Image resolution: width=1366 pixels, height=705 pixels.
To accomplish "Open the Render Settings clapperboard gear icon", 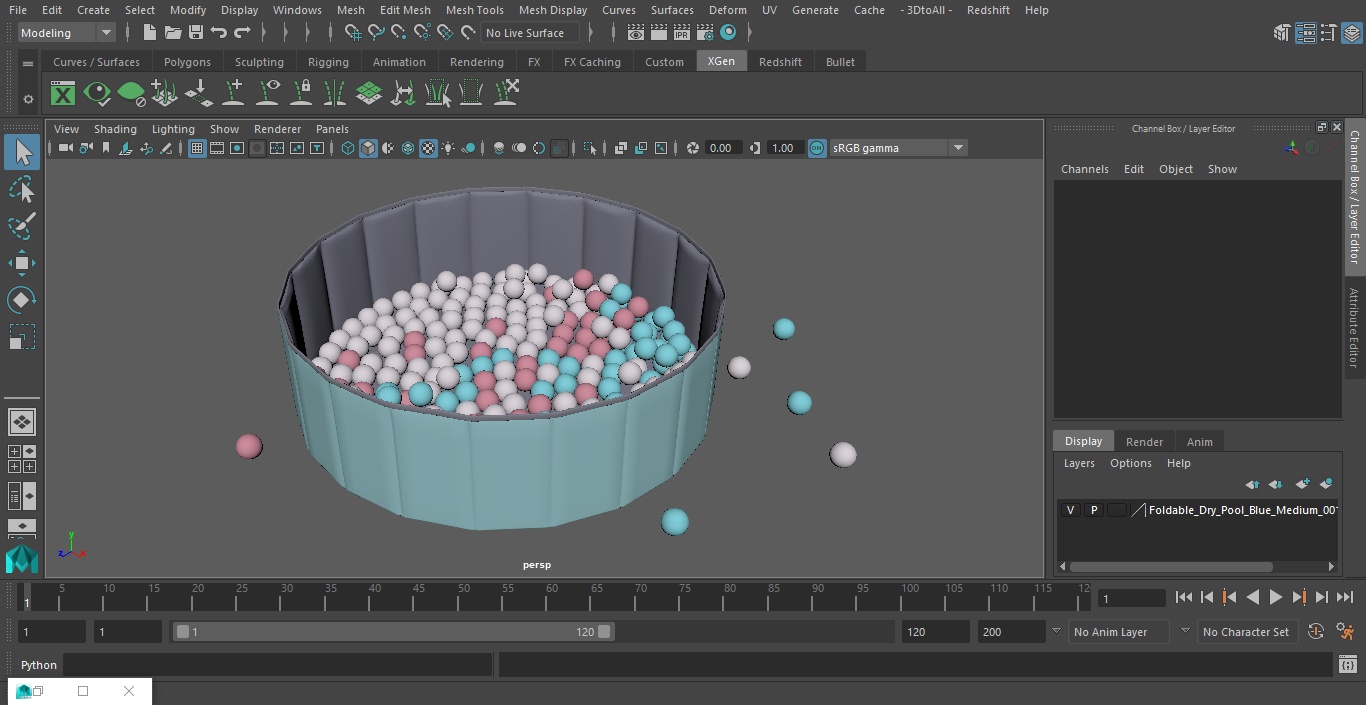I will tap(705, 33).
